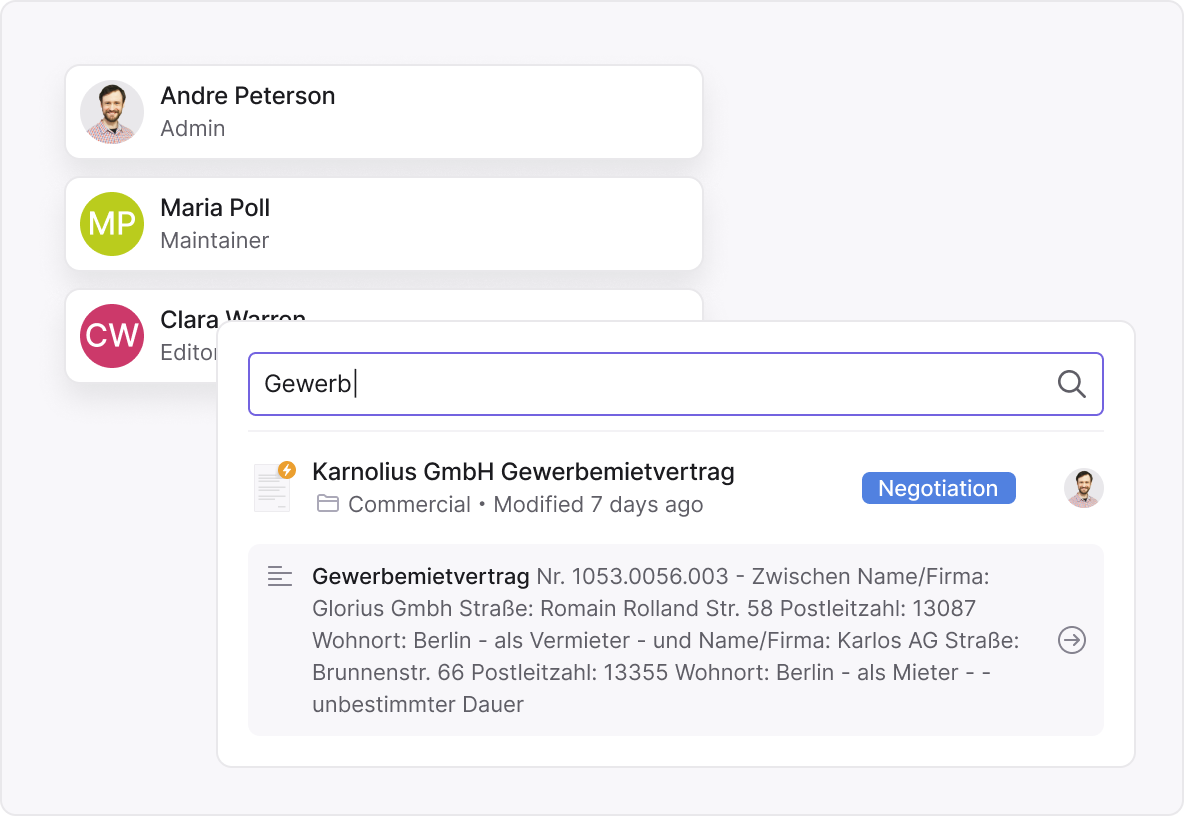
Task: Click the circled arrow in the text snippet
Action: click(1071, 640)
